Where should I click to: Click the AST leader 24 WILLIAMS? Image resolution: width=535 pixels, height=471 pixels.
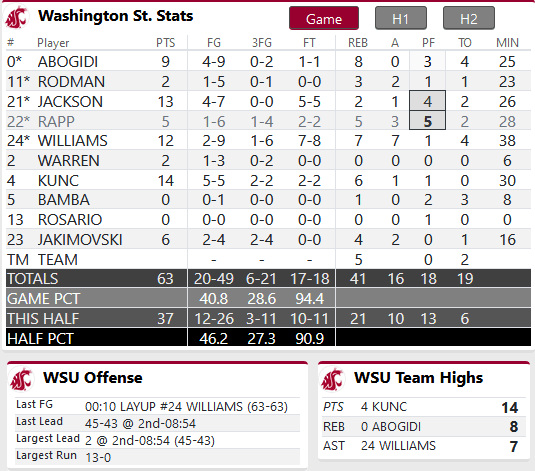(x=398, y=446)
